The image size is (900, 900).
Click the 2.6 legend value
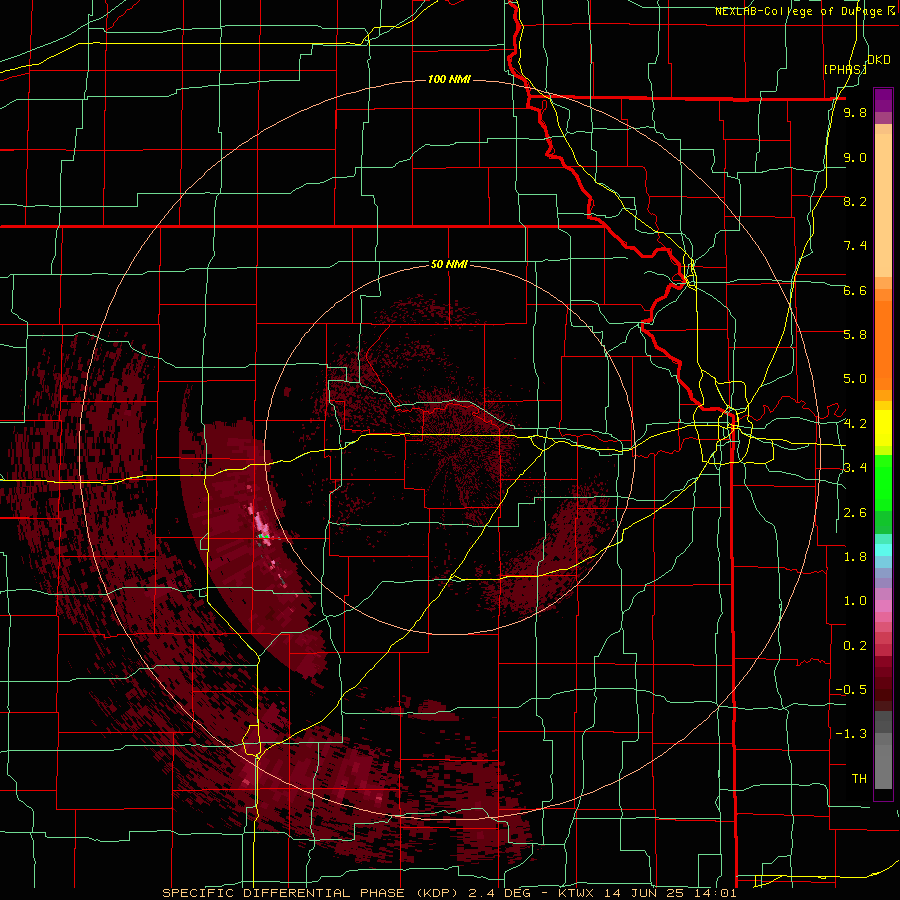855,513
